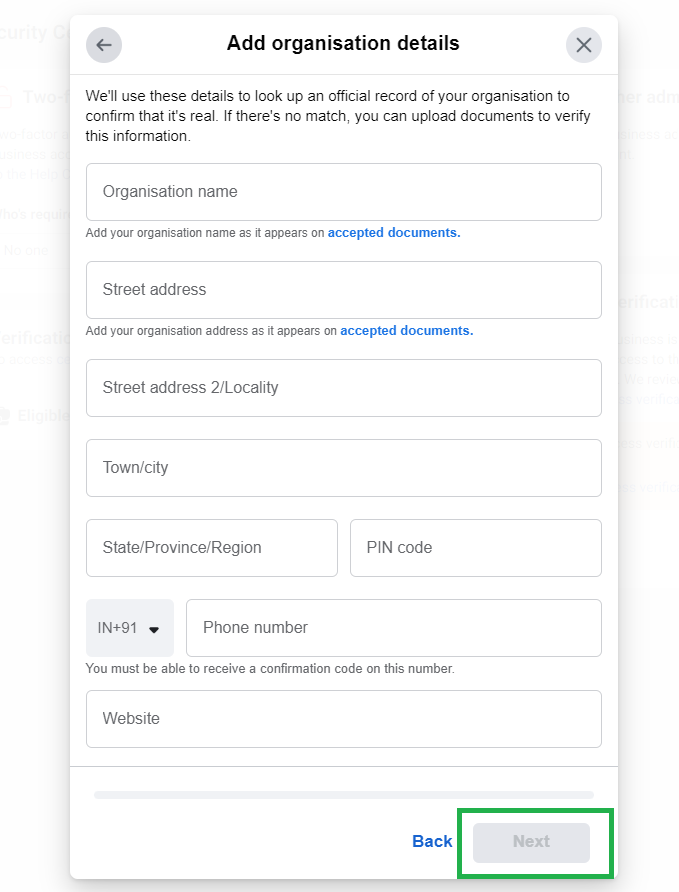Image resolution: width=679 pixels, height=892 pixels.
Task: Select the Street address 2/Locality field
Action: (x=343, y=388)
